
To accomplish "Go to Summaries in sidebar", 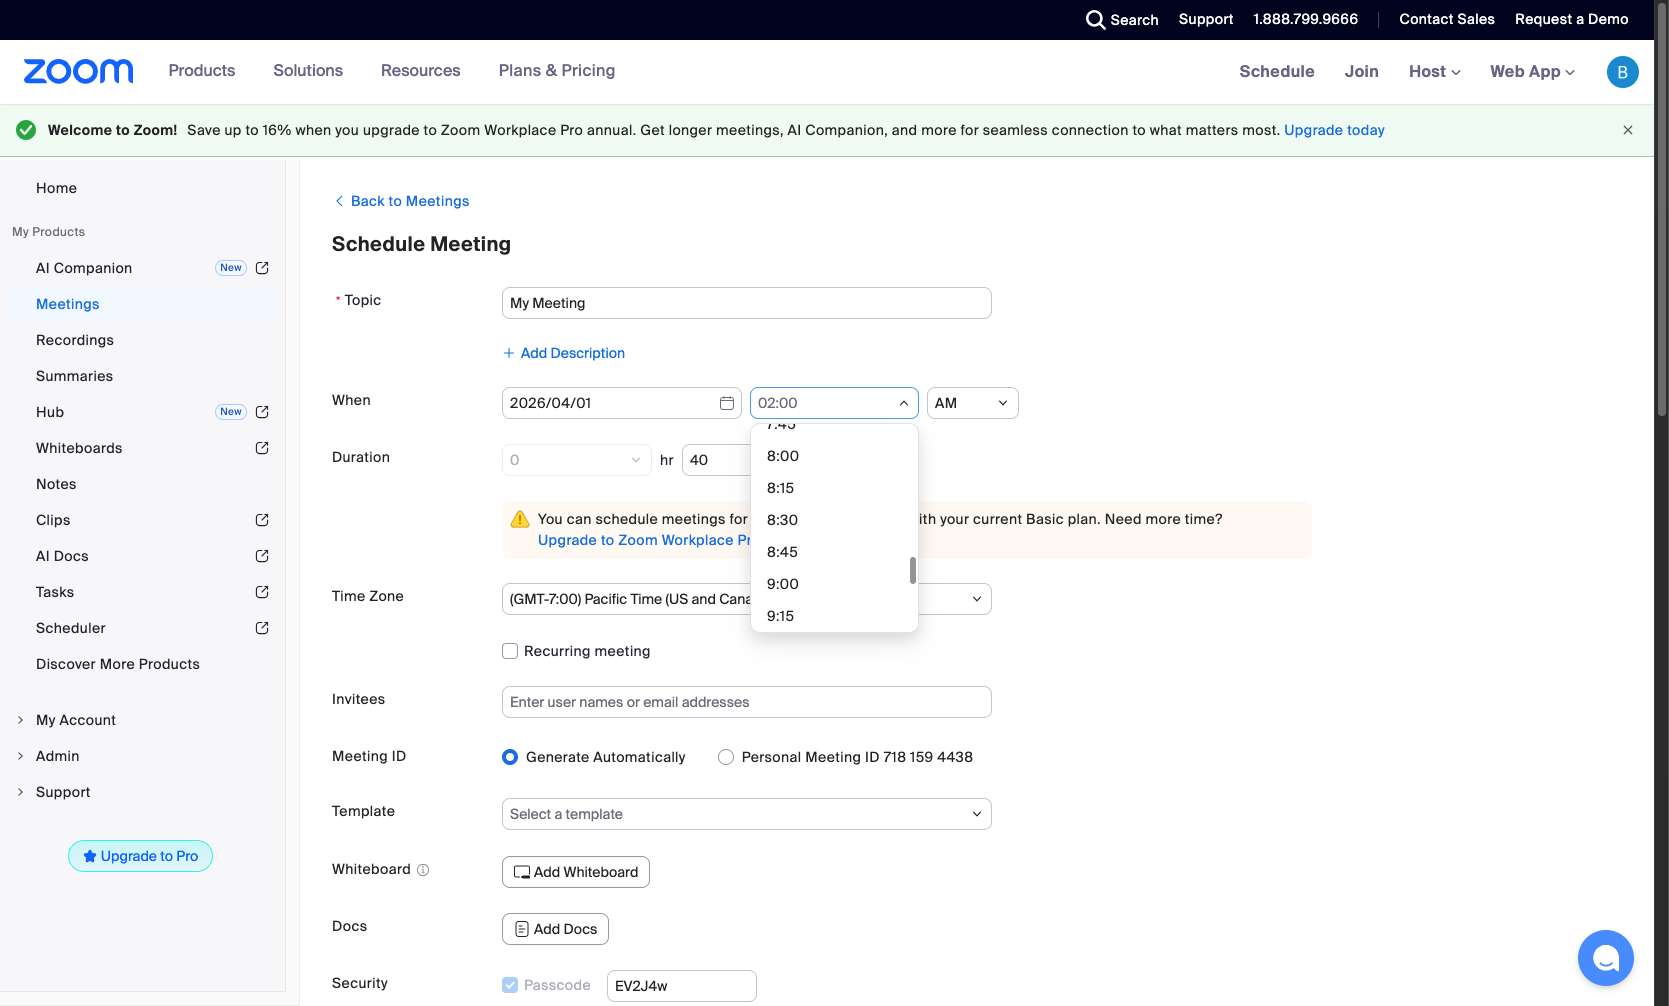I will click(75, 376).
